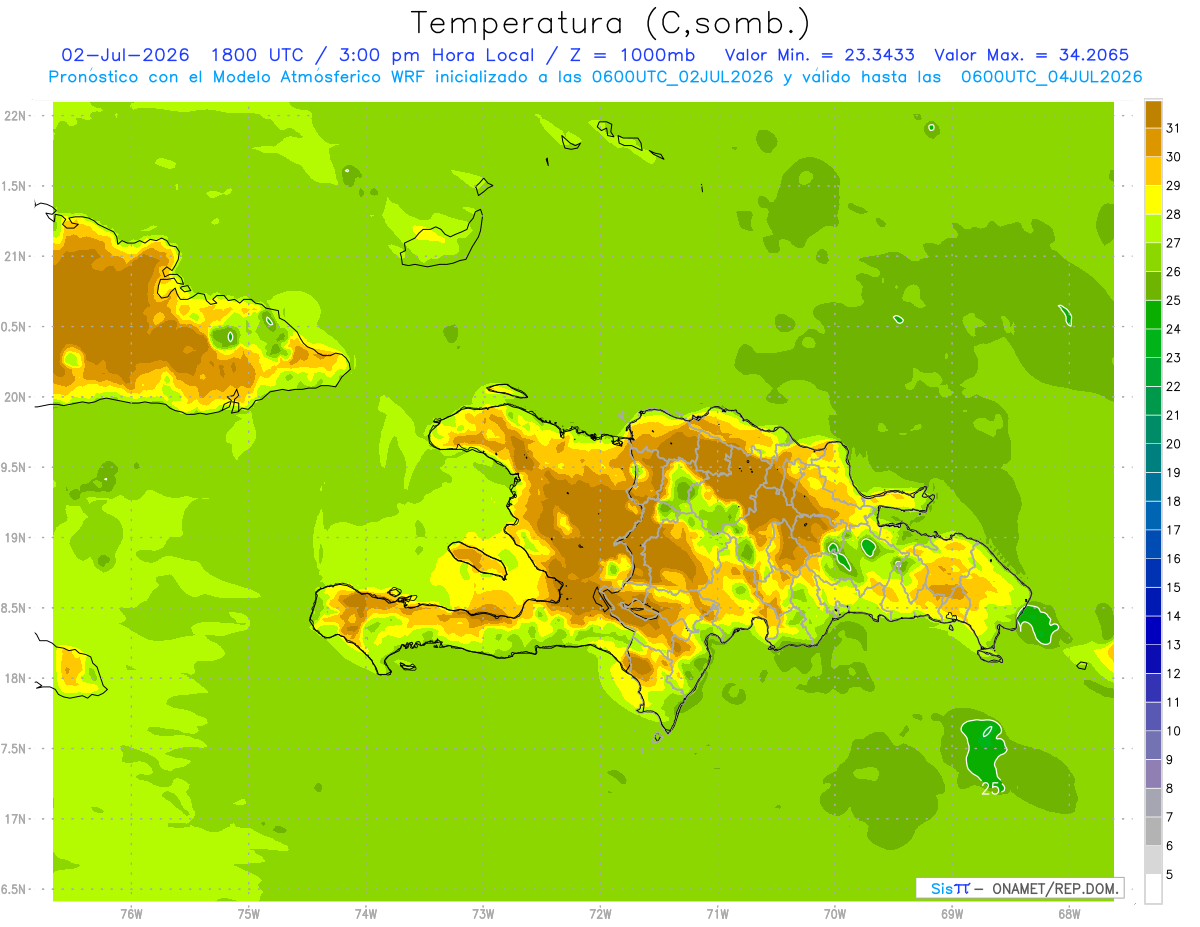Click the "13" value on the color scale
Screen dimensions: 1200x927
(1173, 645)
